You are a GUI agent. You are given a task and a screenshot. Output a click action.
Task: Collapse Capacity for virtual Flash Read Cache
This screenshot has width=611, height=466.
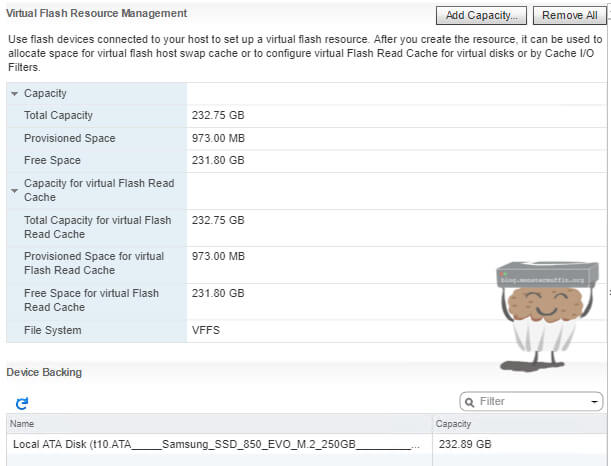point(14,184)
